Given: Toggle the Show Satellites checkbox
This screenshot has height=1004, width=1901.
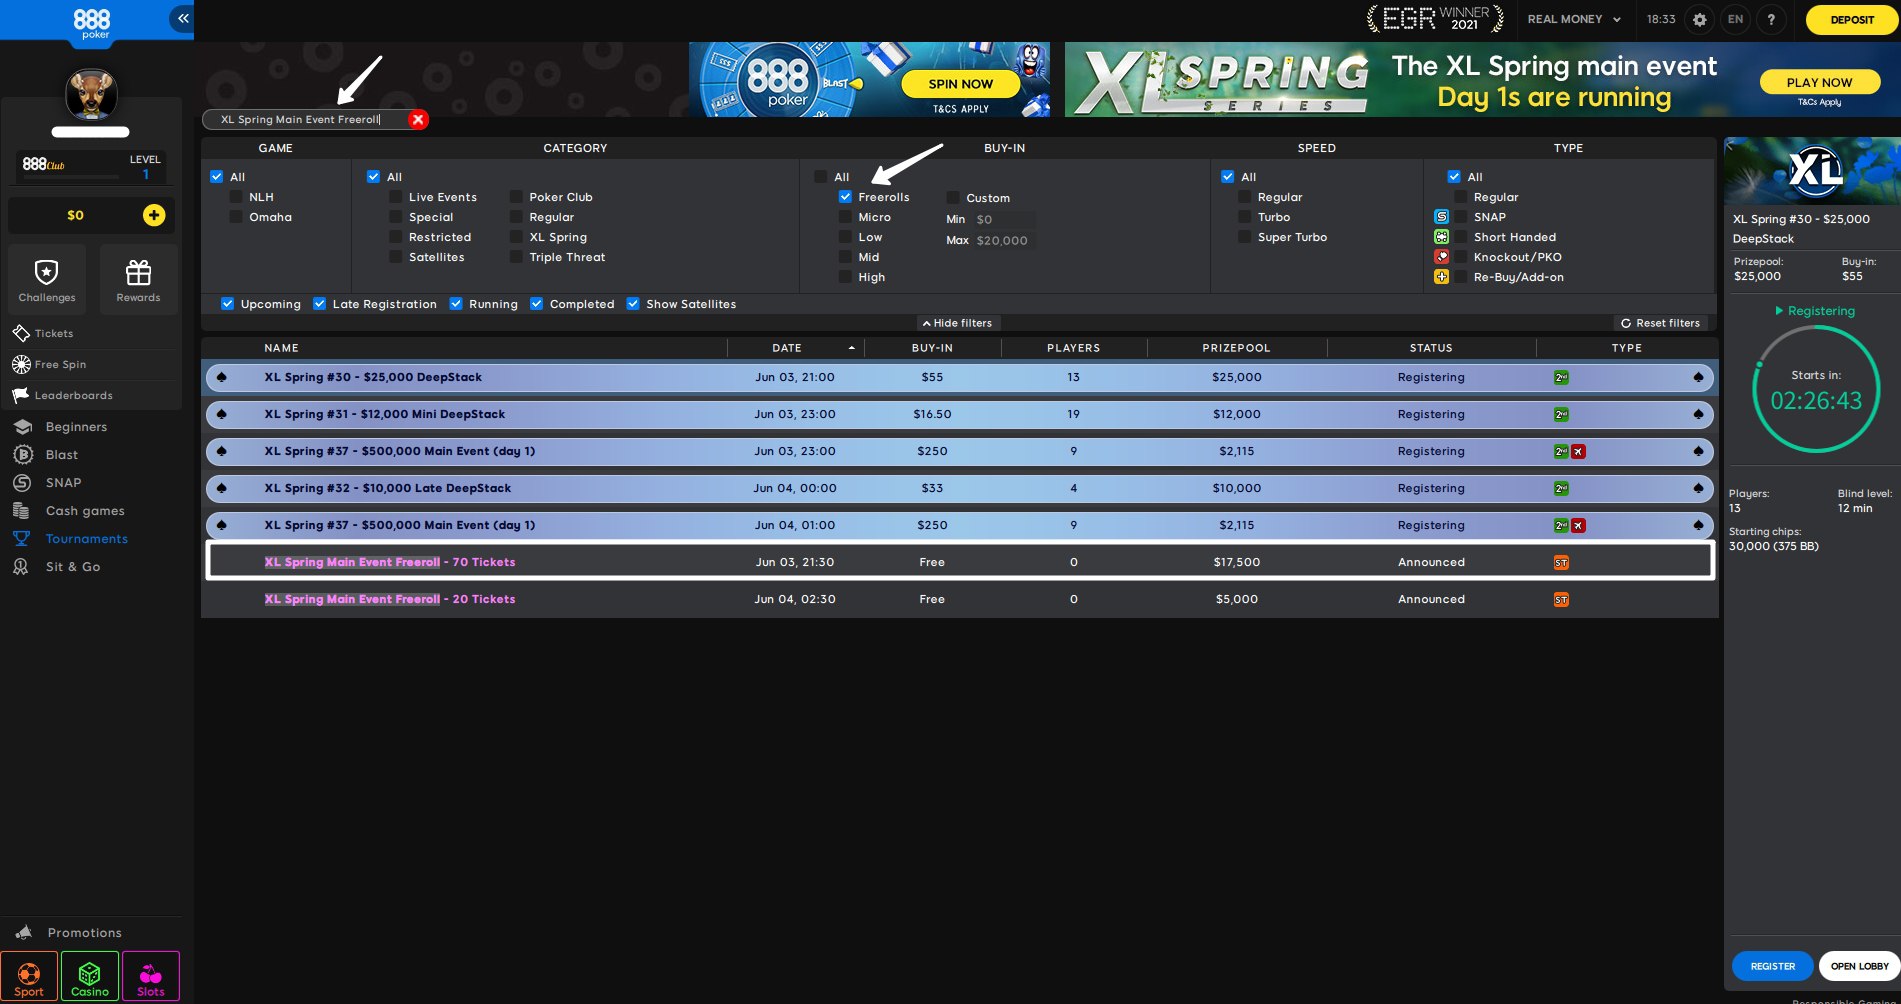Looking at the screenshot, I should click(x=633, y=304).
